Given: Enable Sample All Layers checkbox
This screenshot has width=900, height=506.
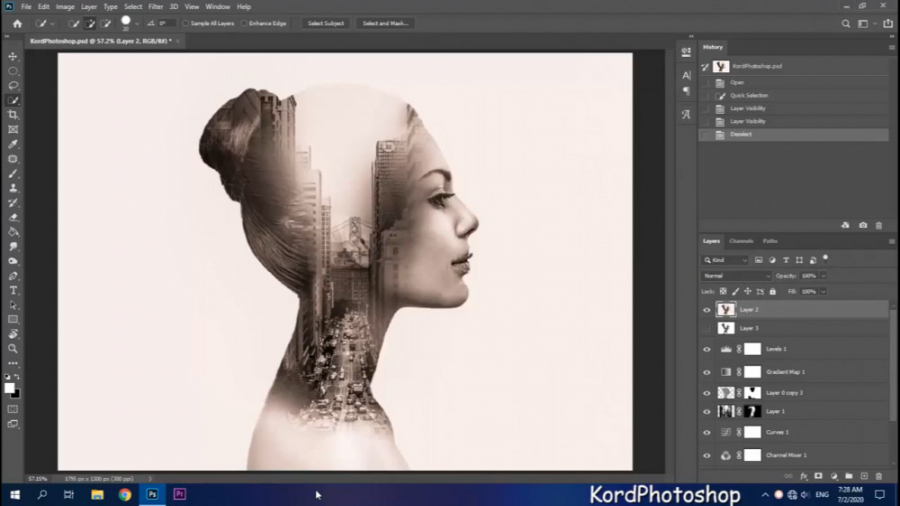Looking at the screenshot, I should click(186, 23).
